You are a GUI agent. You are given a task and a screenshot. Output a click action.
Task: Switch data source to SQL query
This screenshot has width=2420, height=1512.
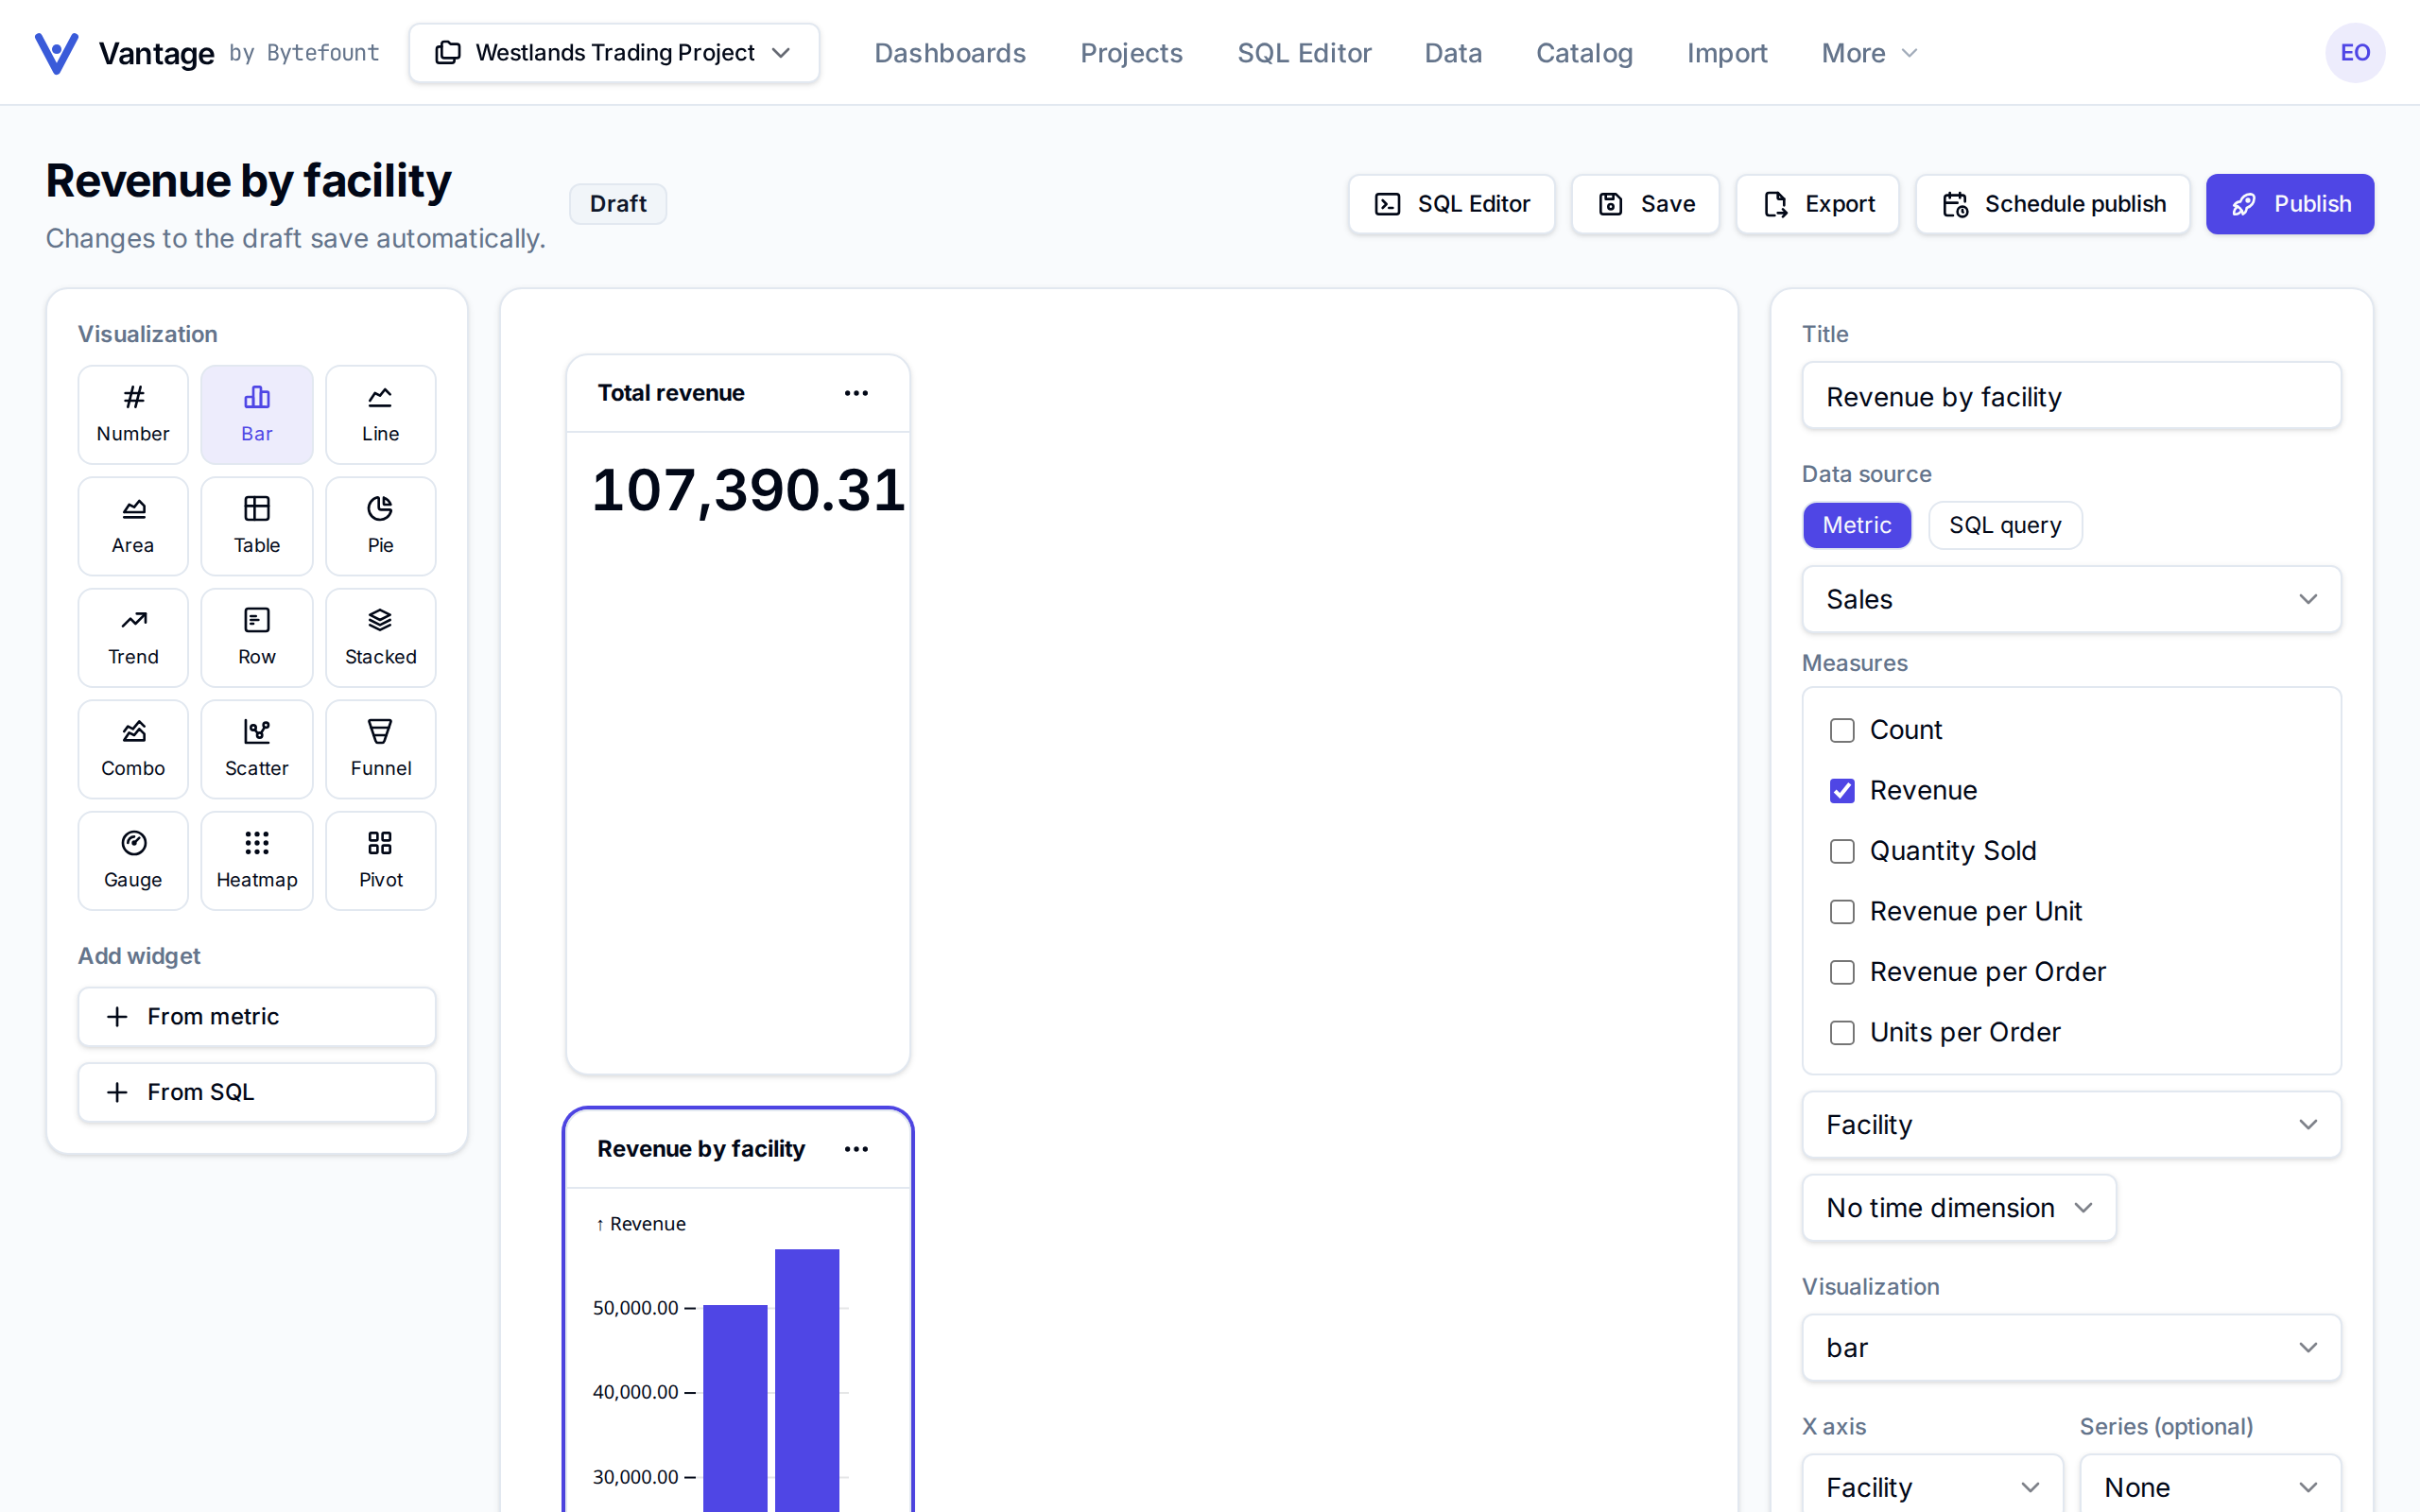pyautogui.click(x=2005, y=526)
